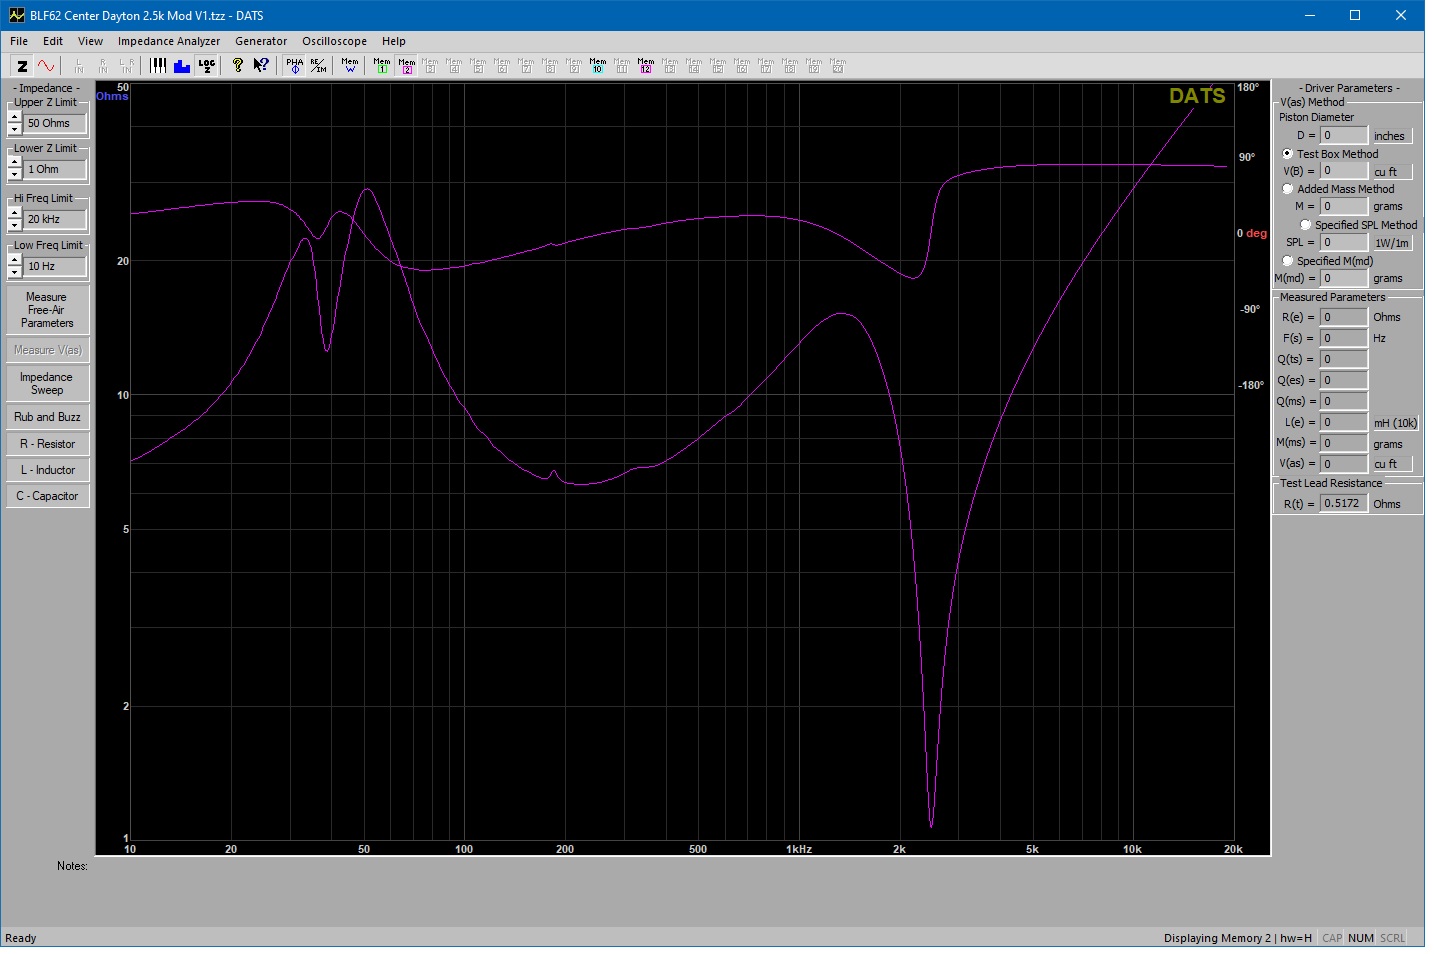
Task: Click the V(B) test box volume field
Action: 1343,171
